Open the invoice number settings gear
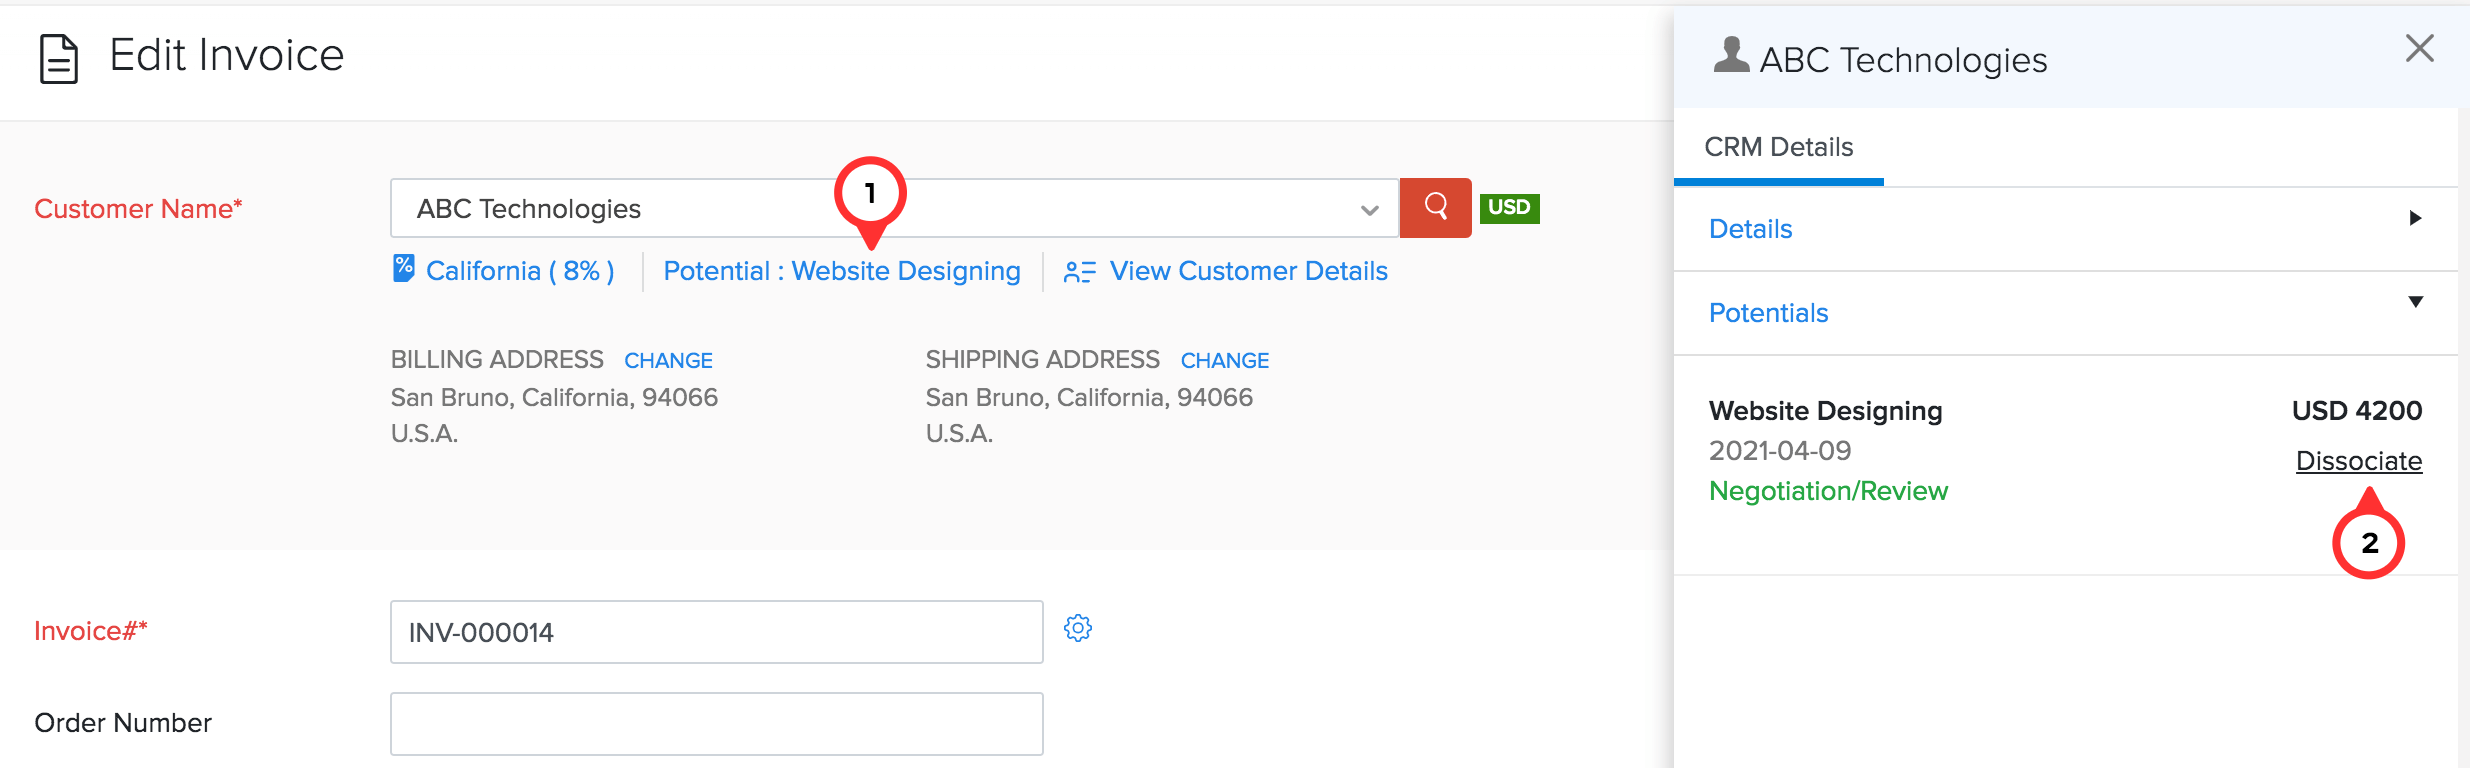This screenshot has width=2470, height=768. (x=1078, y=628)
